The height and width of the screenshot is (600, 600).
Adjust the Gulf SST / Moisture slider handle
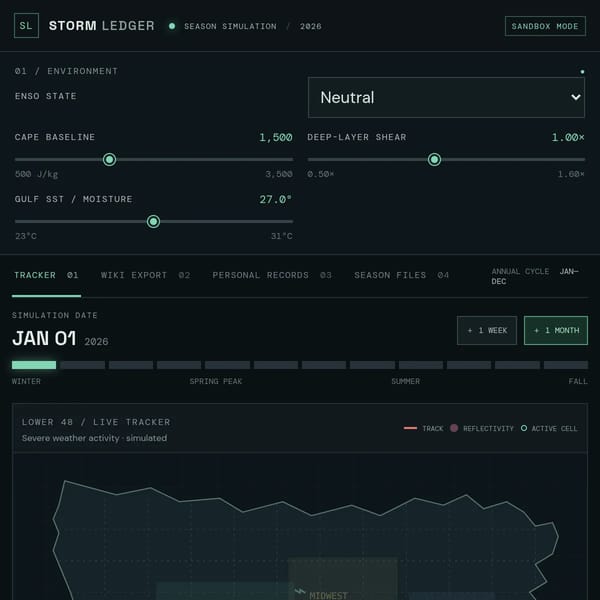coord(153,222)
